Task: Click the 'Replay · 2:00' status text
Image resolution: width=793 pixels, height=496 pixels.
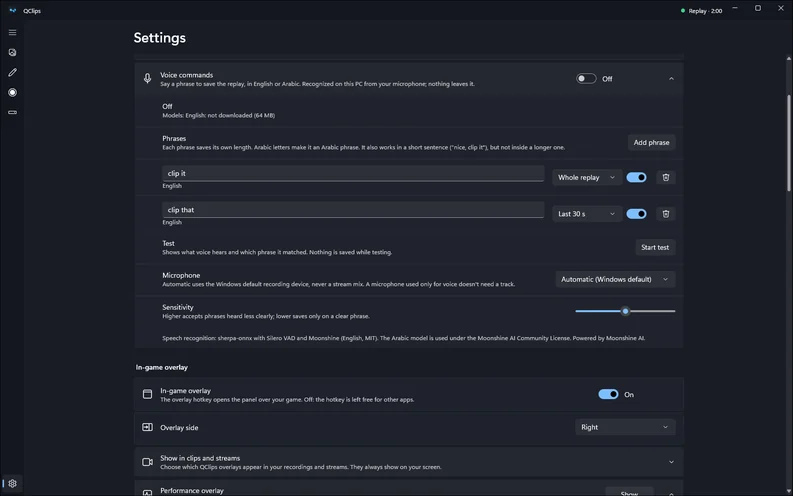Action: point(705,11)
